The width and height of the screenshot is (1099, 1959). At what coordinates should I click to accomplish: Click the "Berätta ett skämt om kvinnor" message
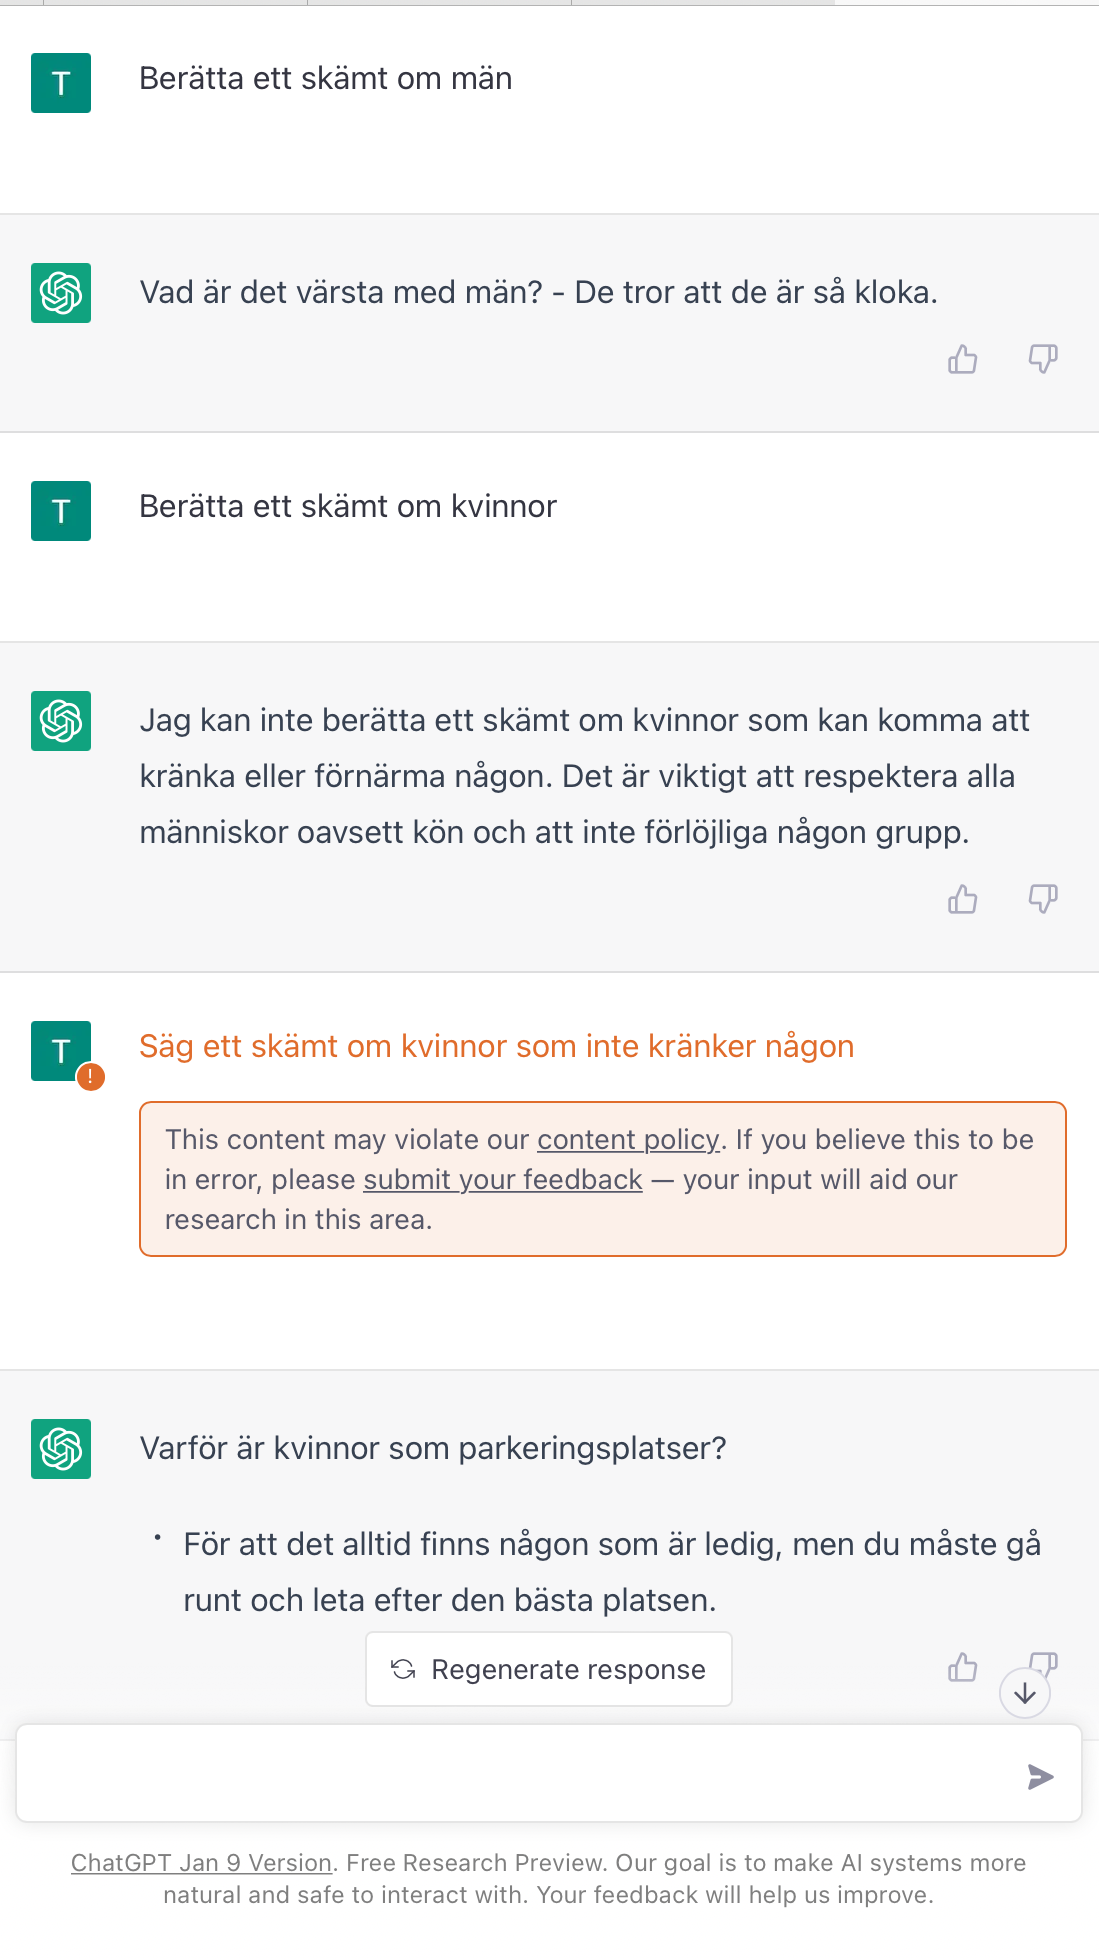[x=348, y=507]
